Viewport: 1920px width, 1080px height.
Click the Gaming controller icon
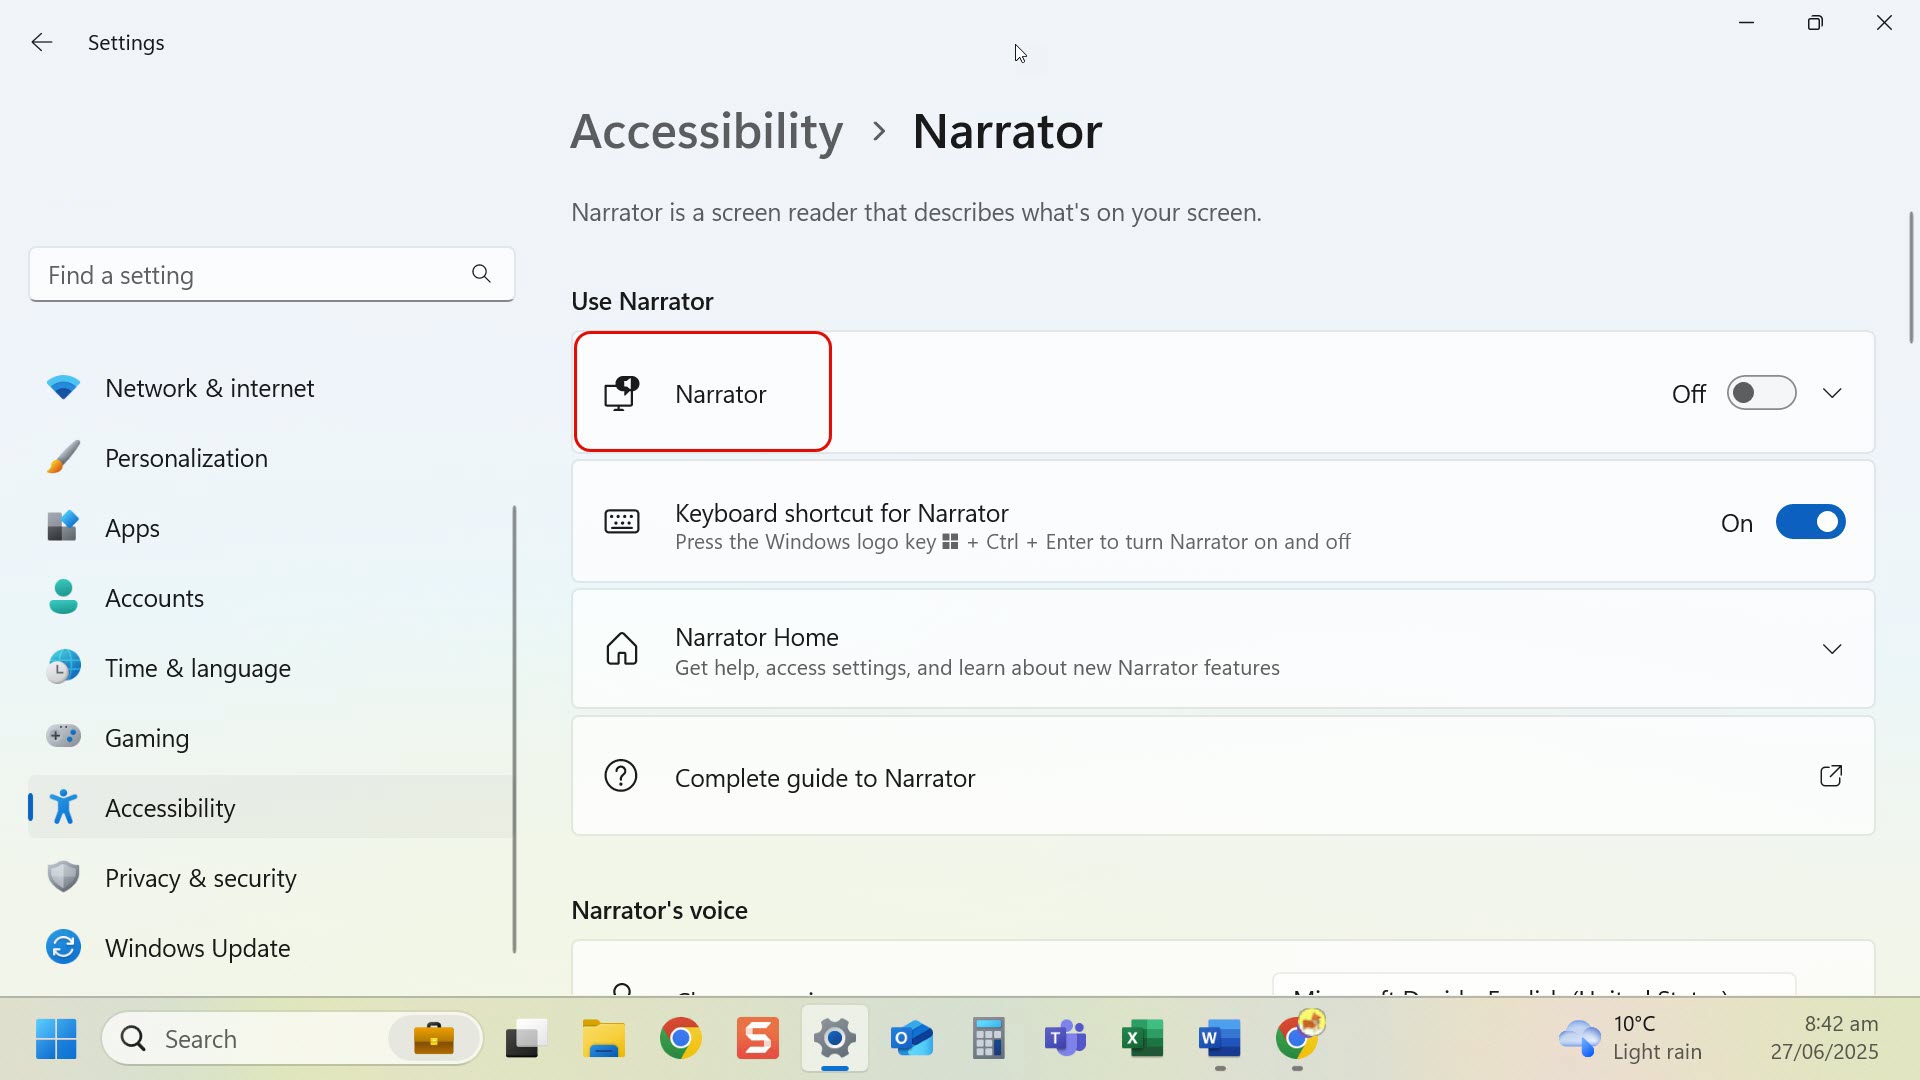[64, 737]
